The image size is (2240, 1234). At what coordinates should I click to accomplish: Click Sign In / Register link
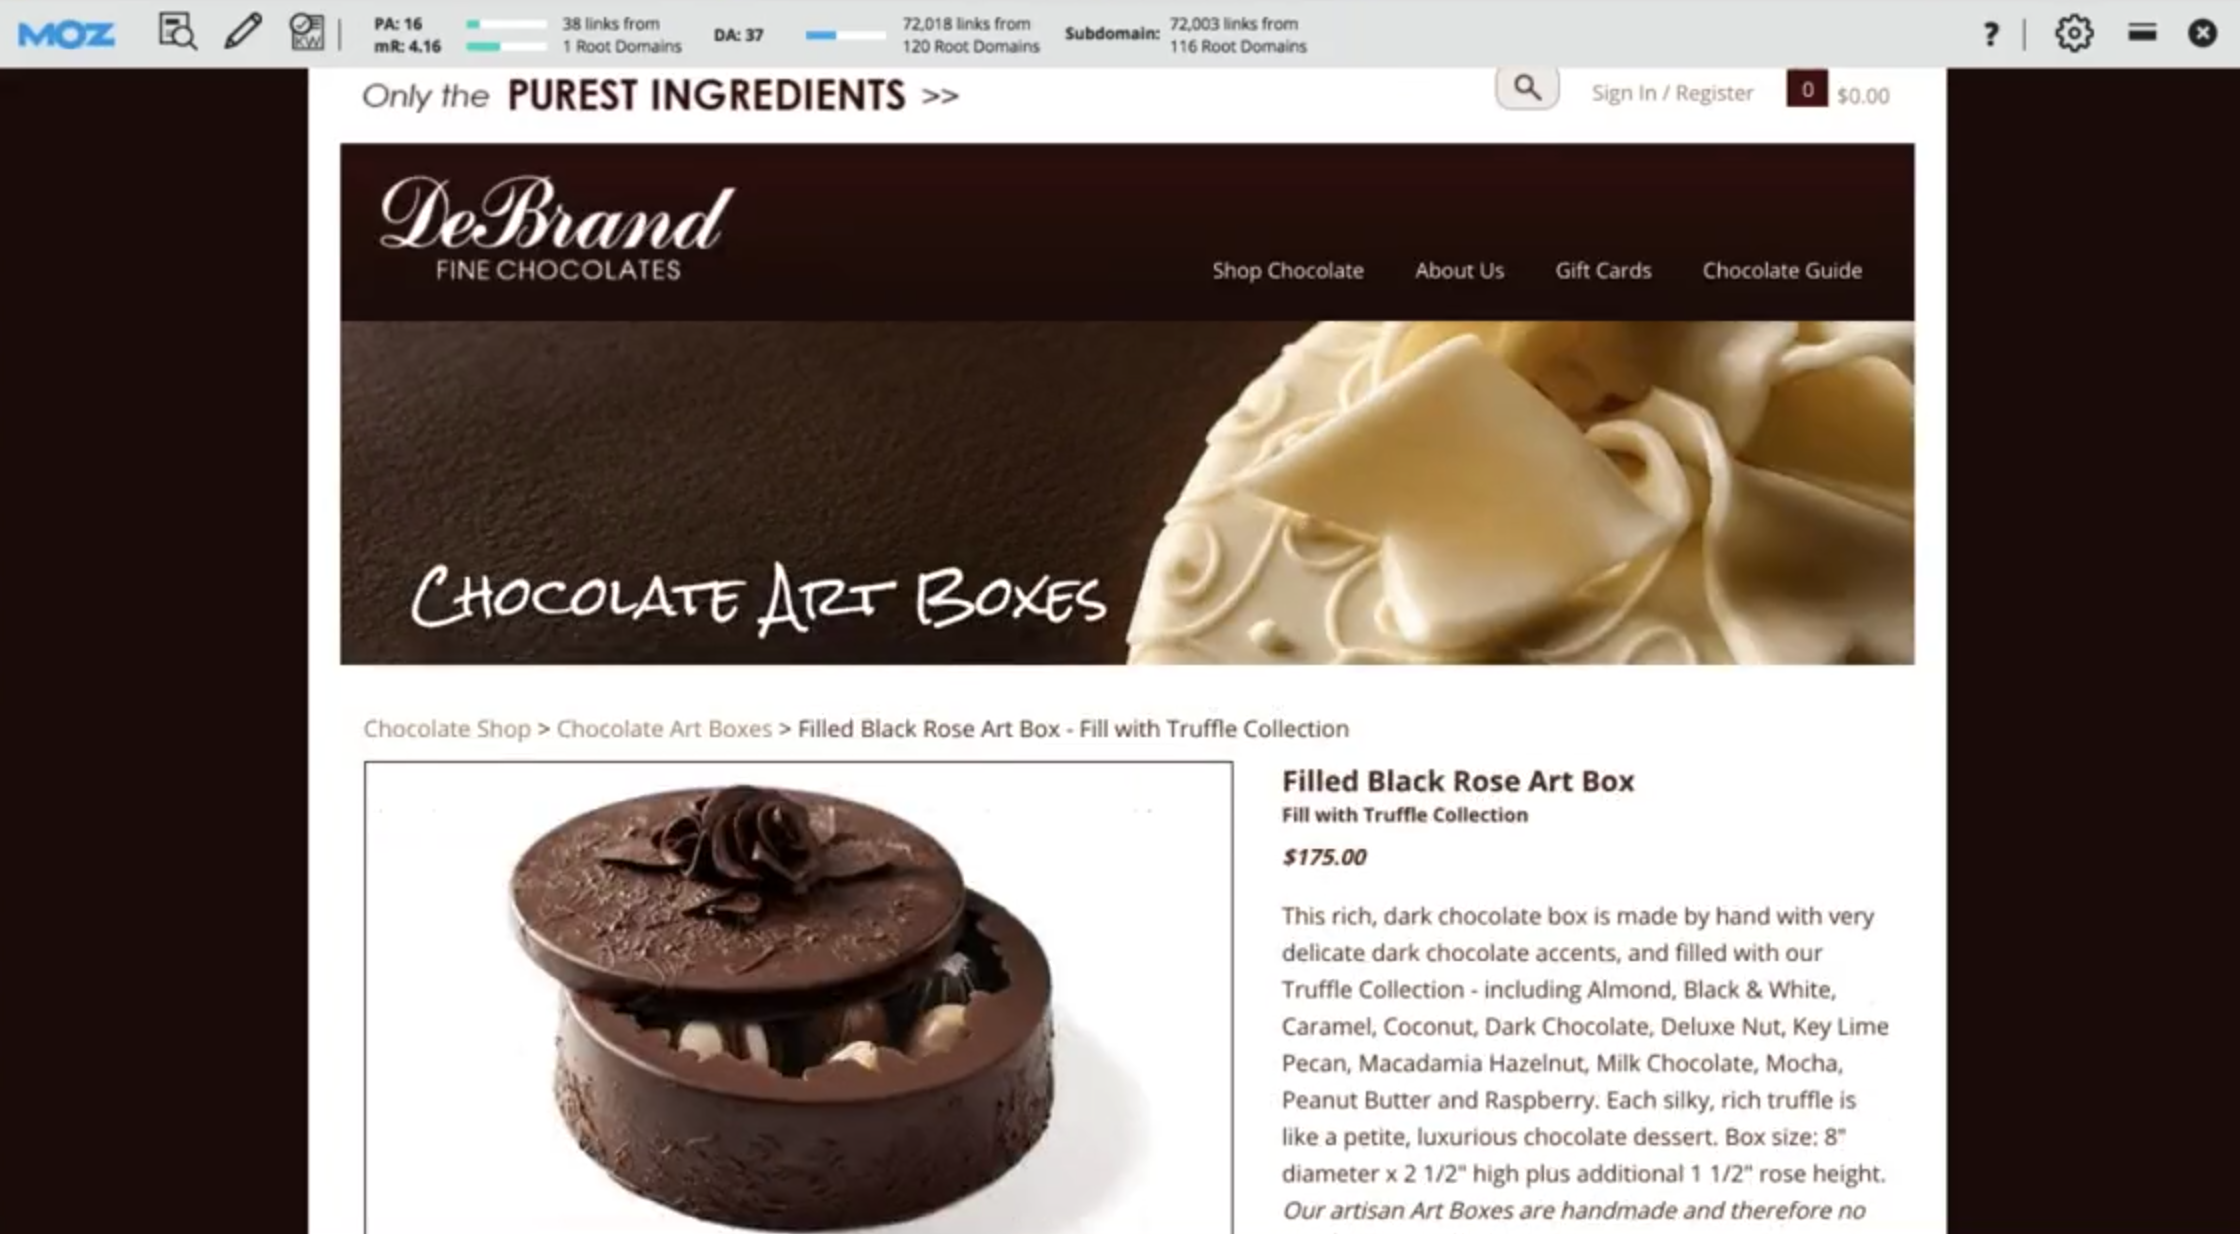[1672, 93]
